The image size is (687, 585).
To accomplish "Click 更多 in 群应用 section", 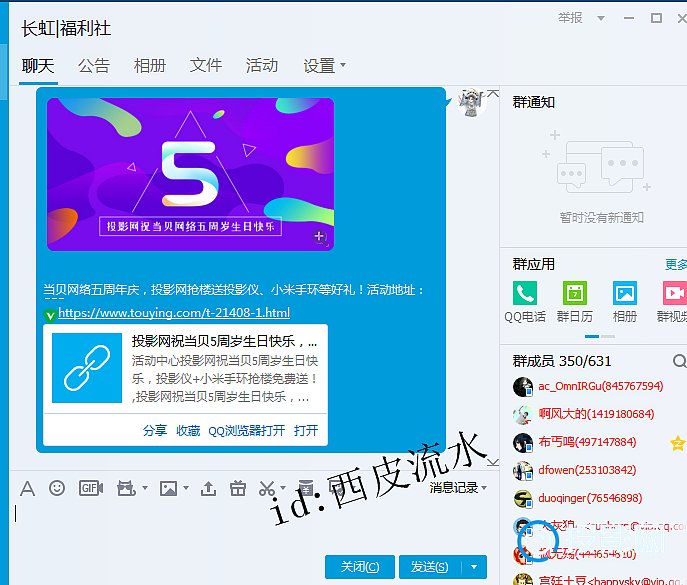I will click(x=675, y=265).
